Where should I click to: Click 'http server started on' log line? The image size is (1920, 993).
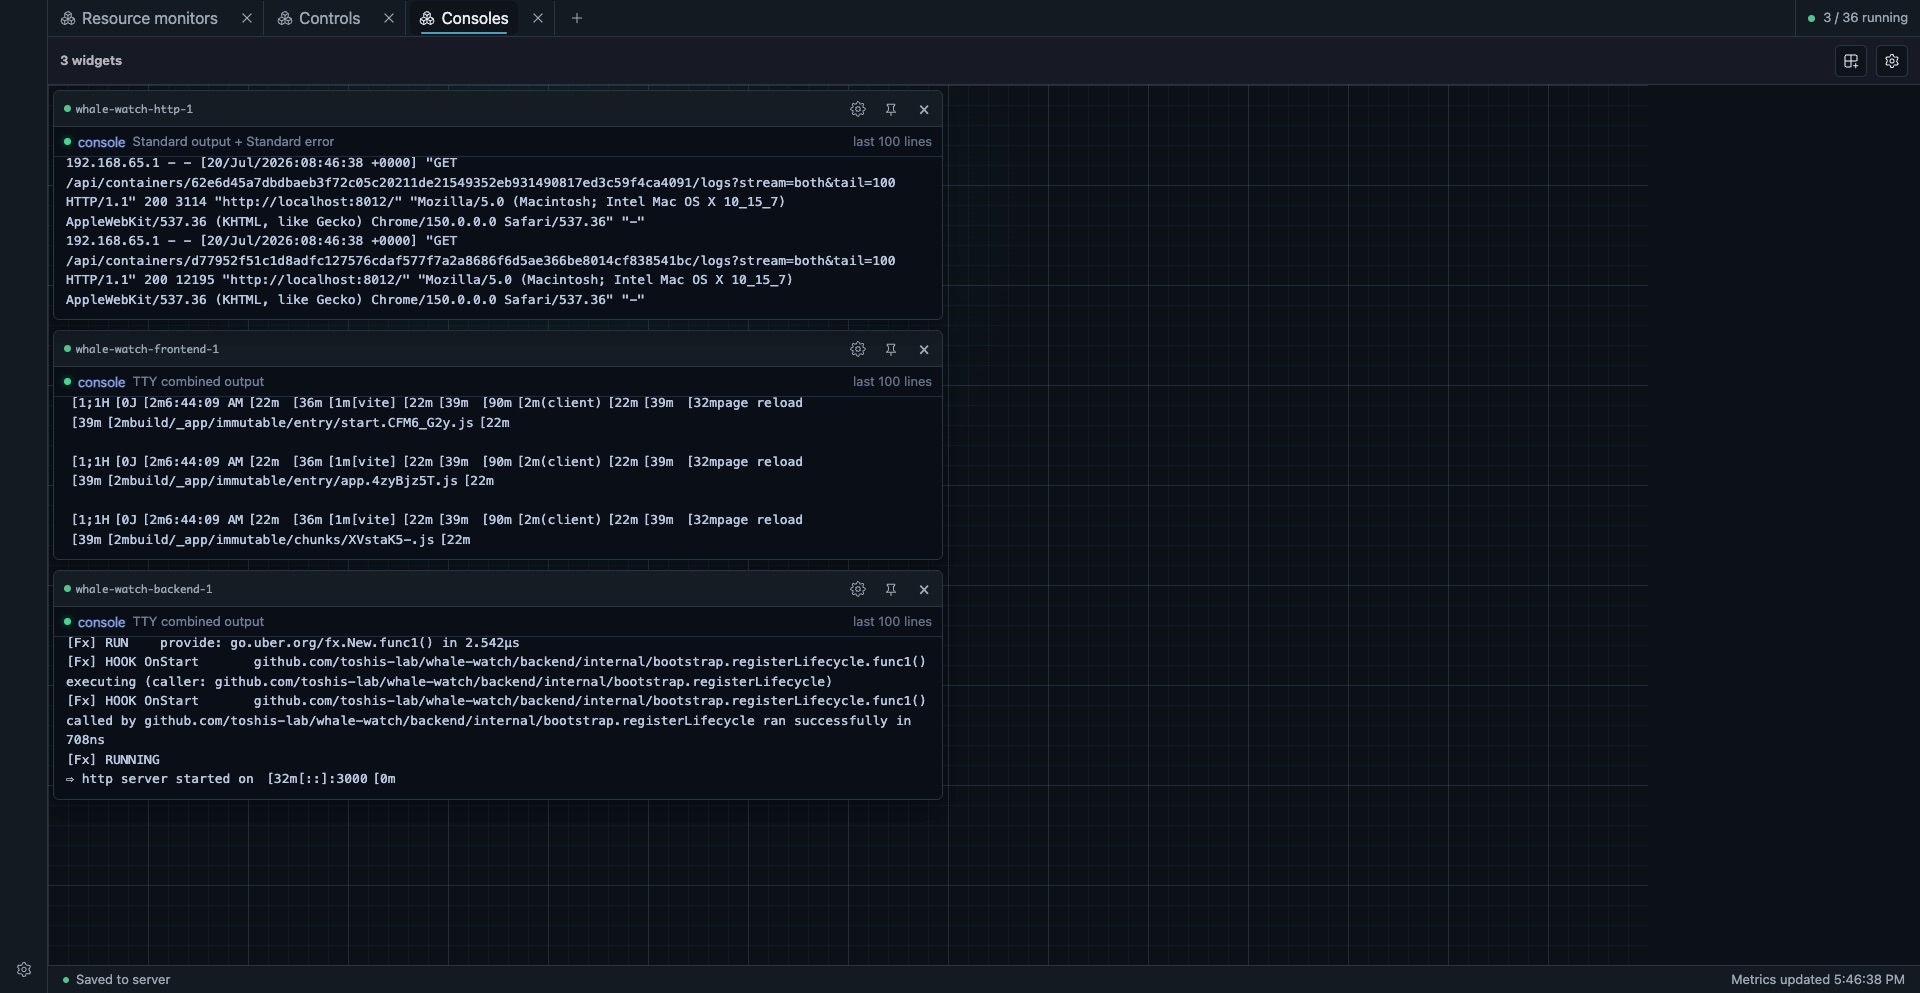(231, 779)
